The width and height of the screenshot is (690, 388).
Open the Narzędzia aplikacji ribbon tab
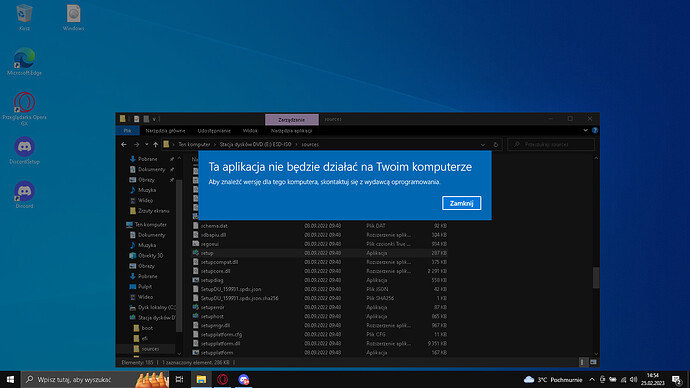pos(291,131)
